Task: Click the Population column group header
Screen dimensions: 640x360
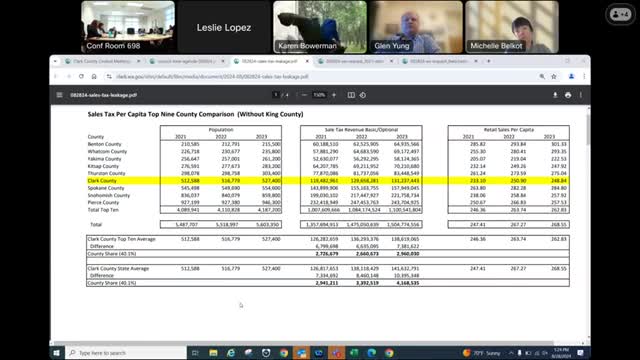Action: coord(221,129)
